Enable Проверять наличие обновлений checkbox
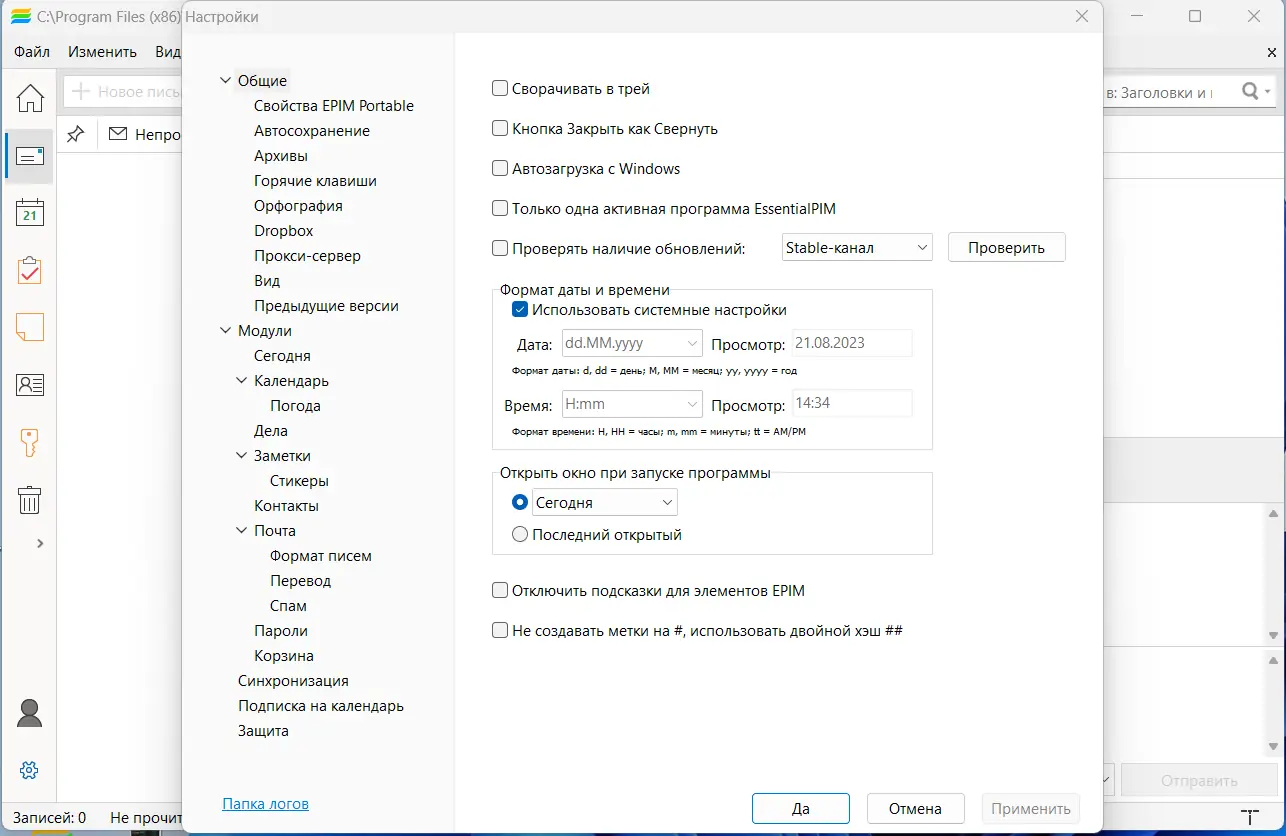Image resolution: width=1286 pixels, height=836 pixels. (x=500, y=249)
